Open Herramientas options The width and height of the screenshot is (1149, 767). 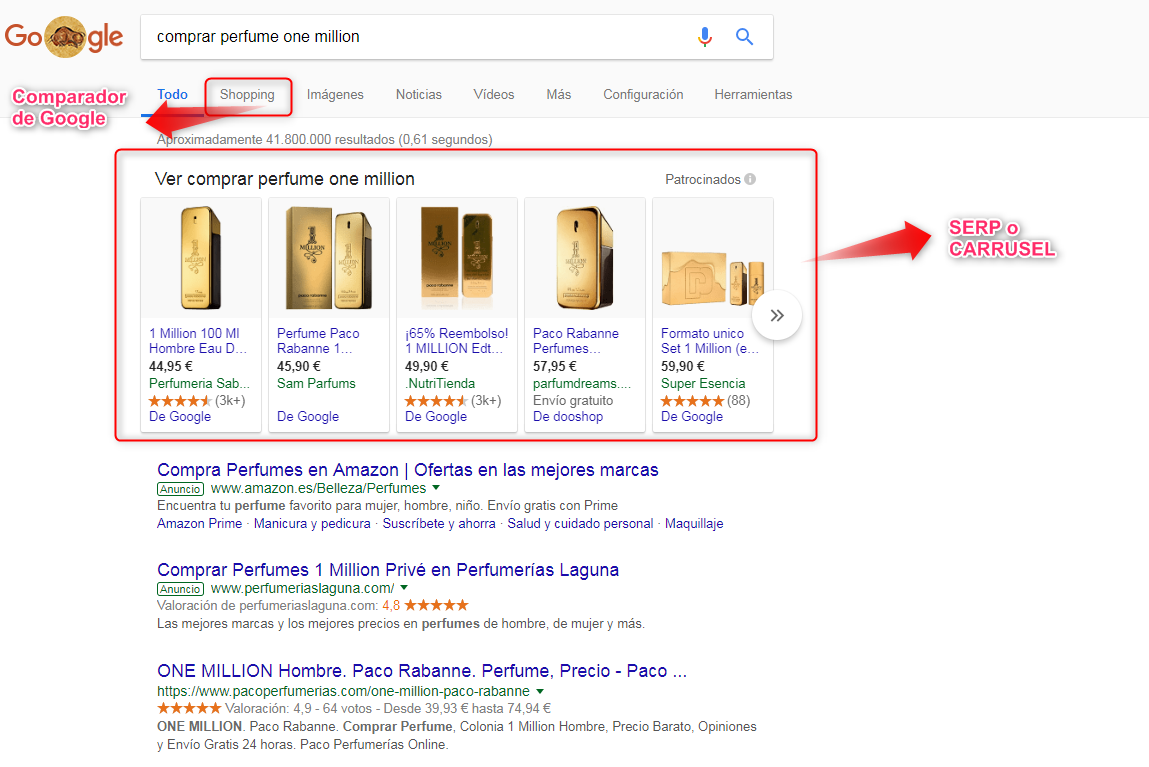click(753, 95)
